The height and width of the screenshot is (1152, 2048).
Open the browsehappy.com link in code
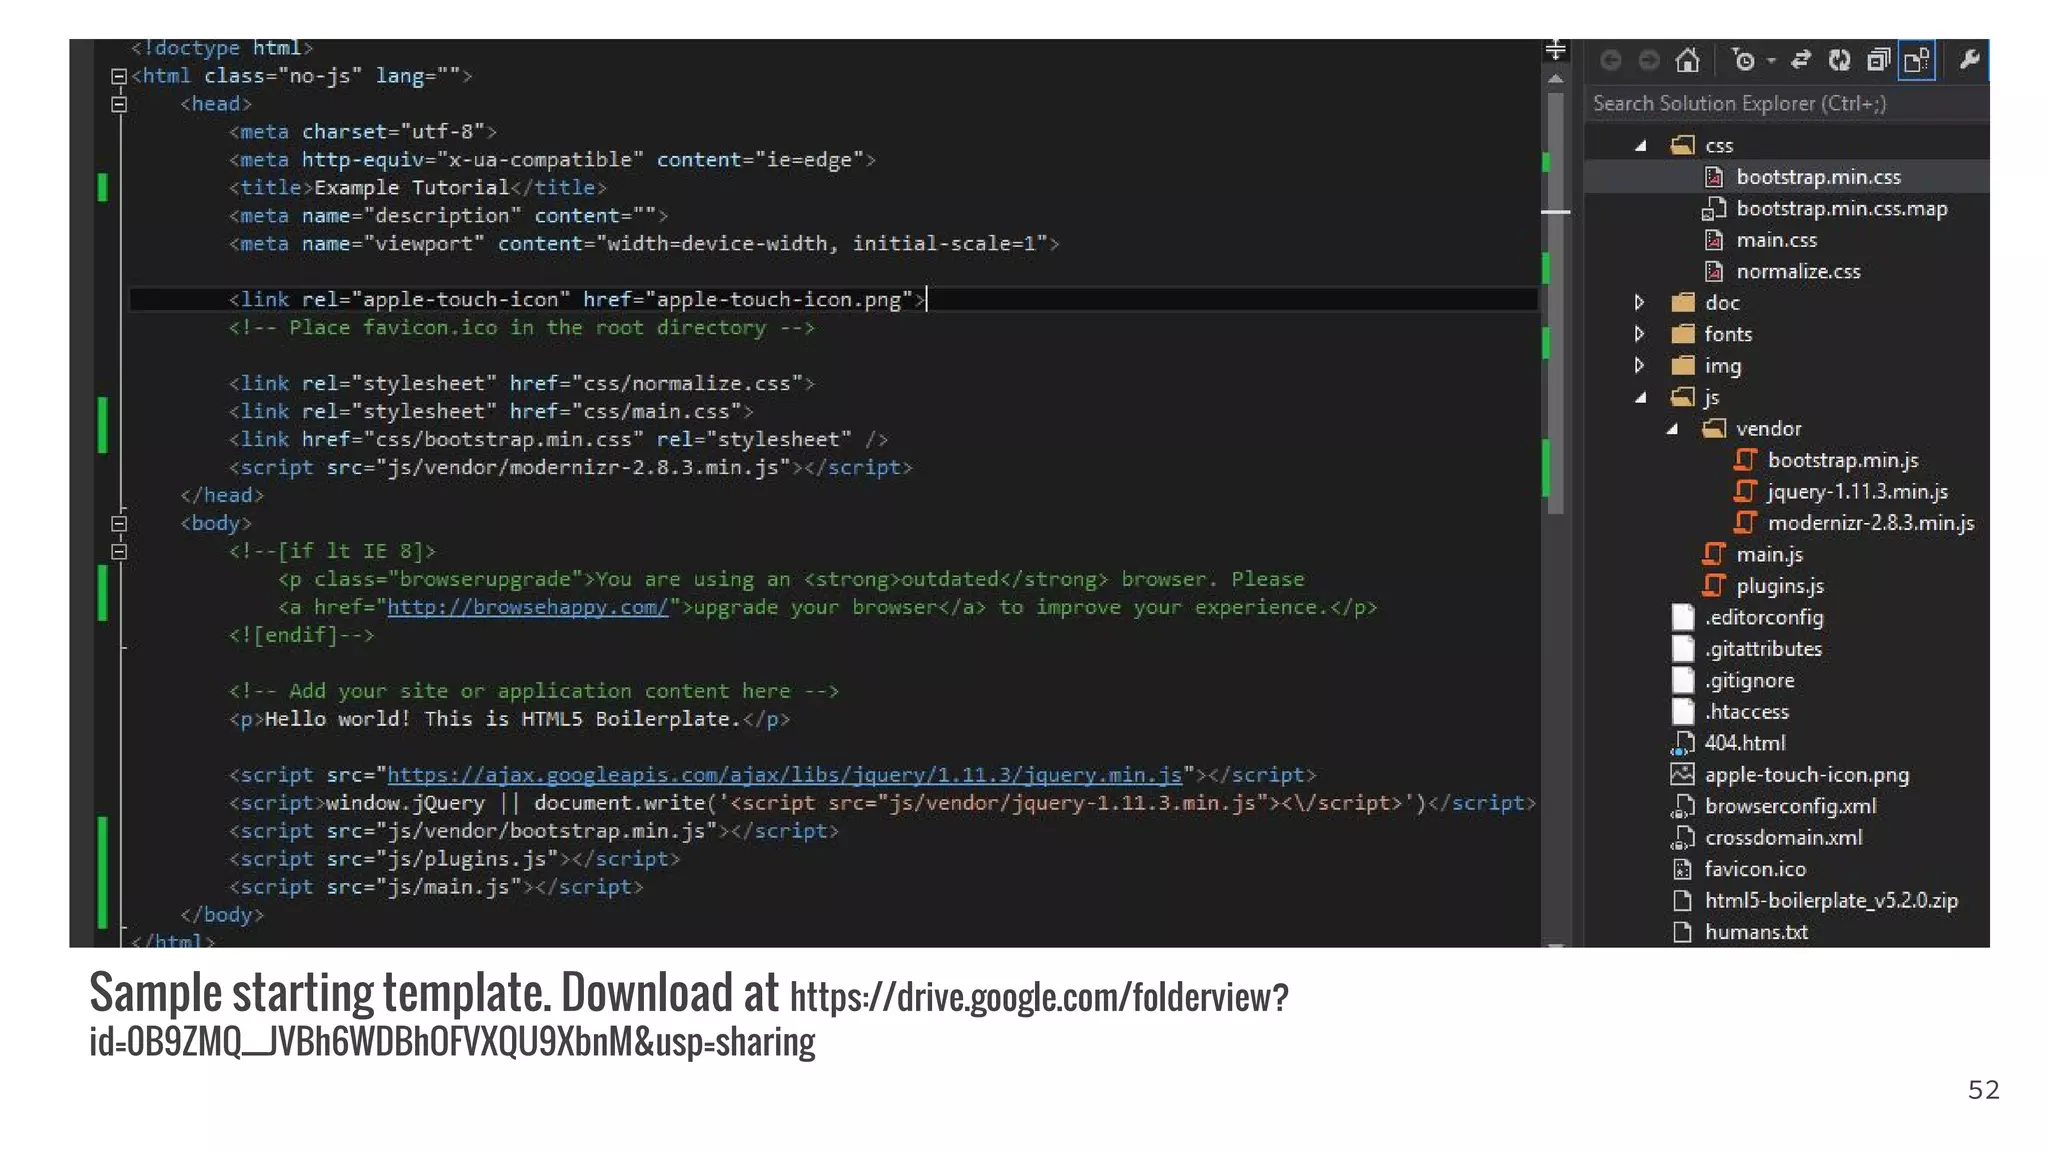tap(527, 607)
